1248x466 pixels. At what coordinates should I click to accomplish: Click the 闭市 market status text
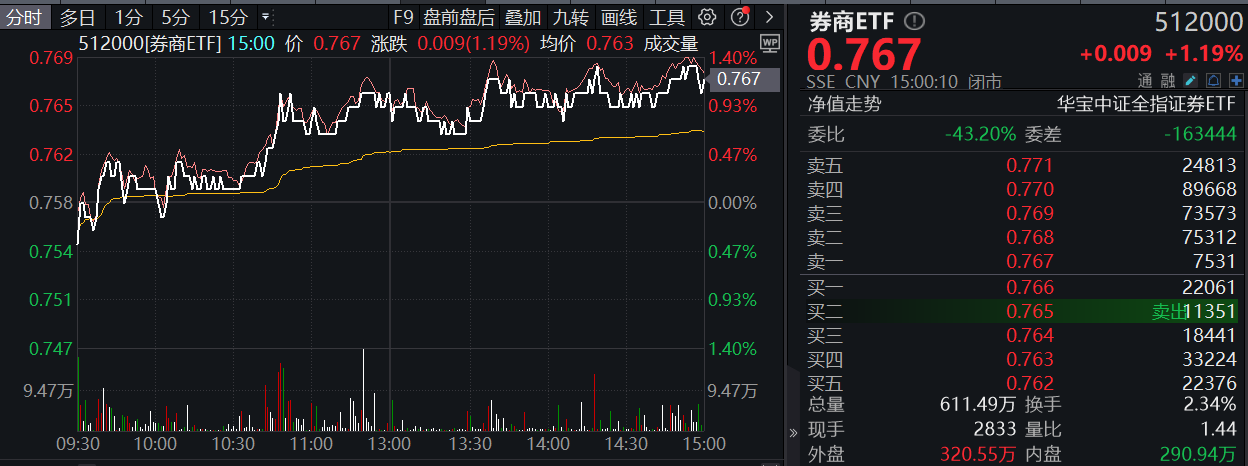pyautogui.click(x=986, y=82)
